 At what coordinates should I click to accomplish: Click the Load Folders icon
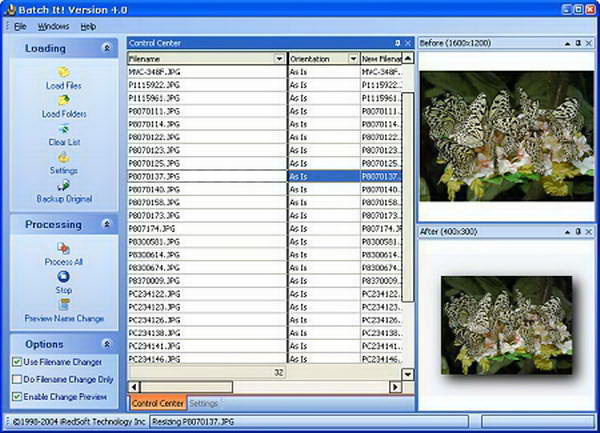(64, 100)
